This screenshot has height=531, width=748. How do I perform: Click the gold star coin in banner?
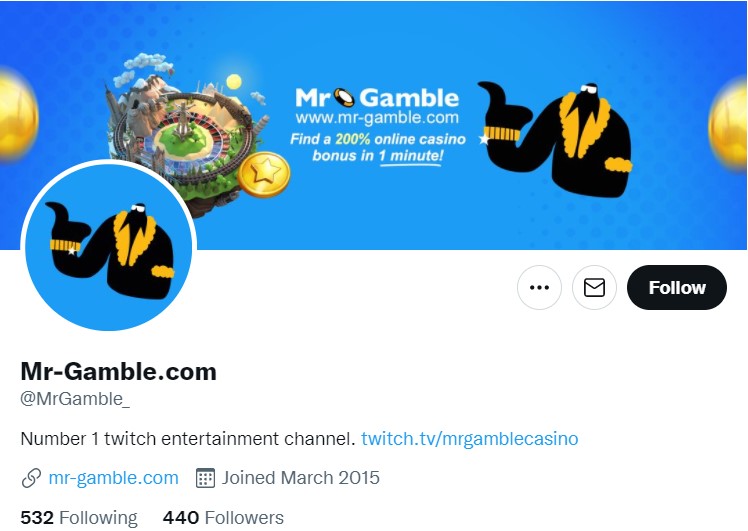tap(264, 174)
